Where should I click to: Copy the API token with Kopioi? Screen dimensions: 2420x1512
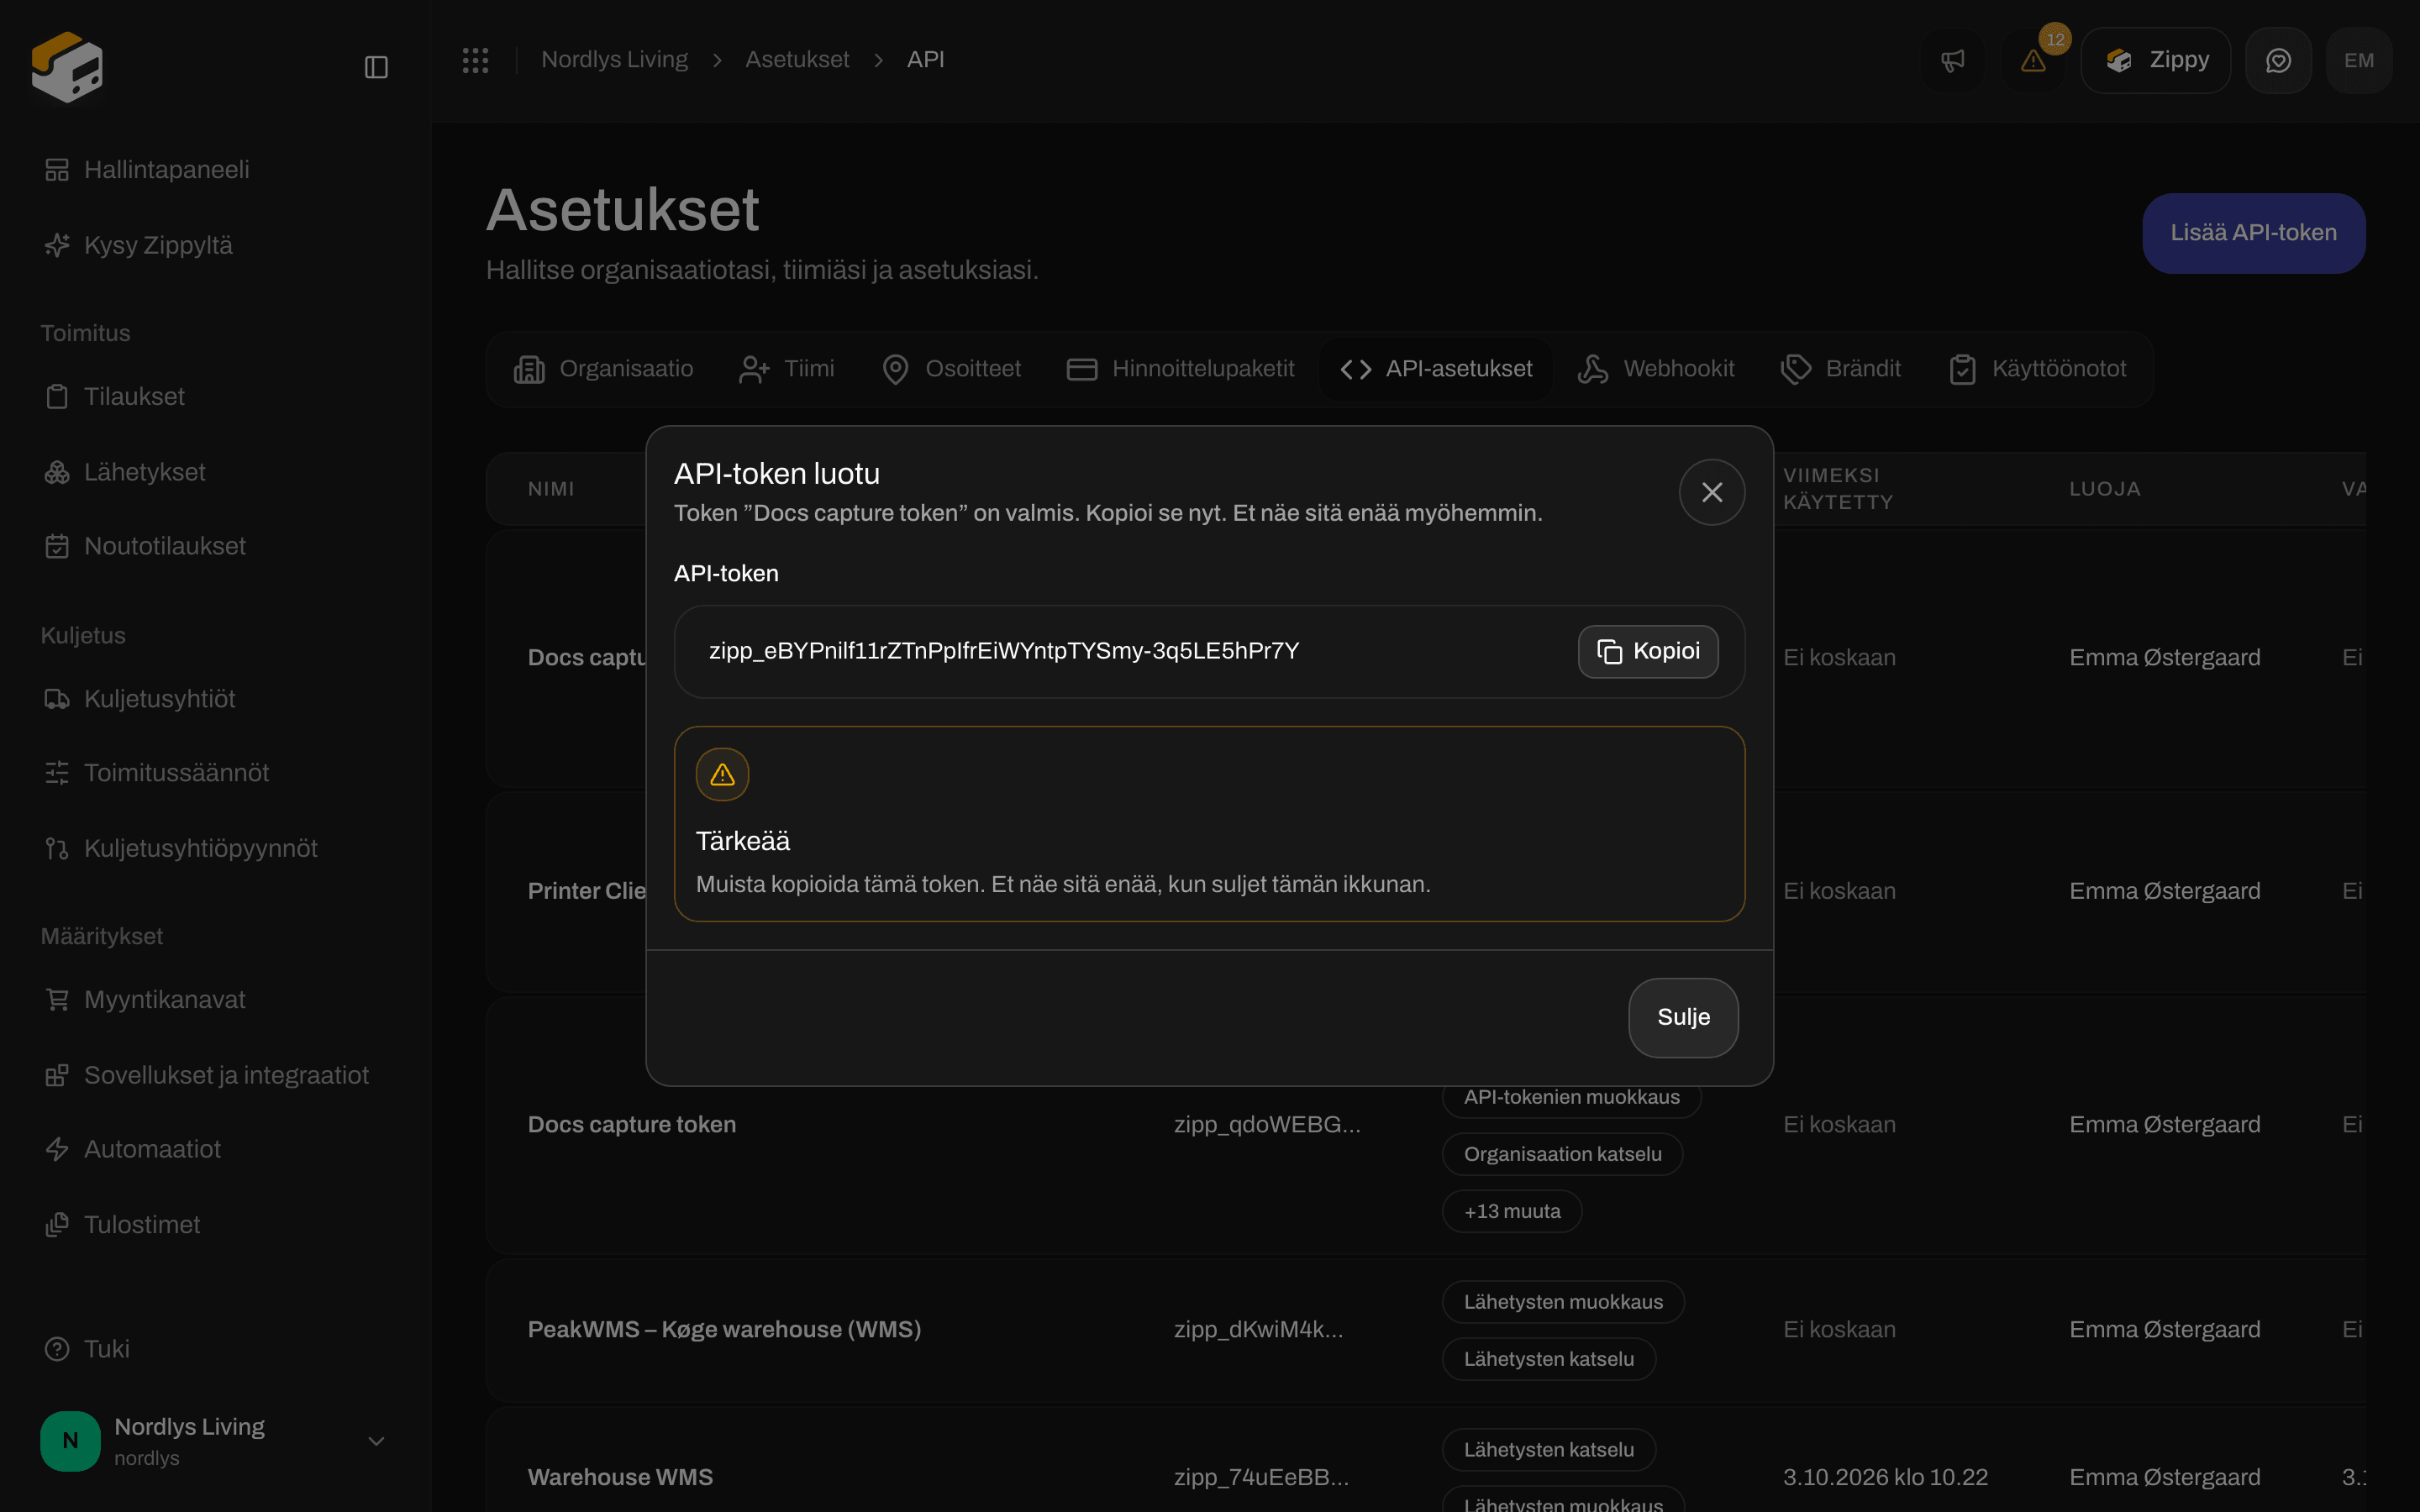click(x=1648, y=651)
